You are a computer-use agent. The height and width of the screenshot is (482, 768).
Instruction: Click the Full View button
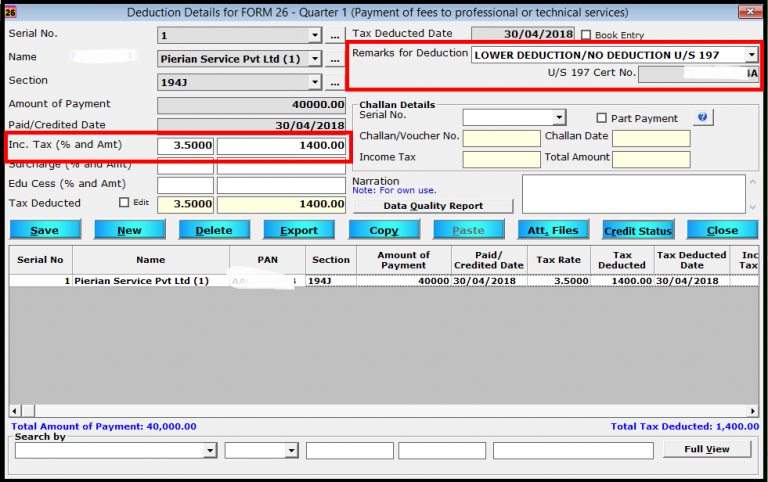[707, 449]
